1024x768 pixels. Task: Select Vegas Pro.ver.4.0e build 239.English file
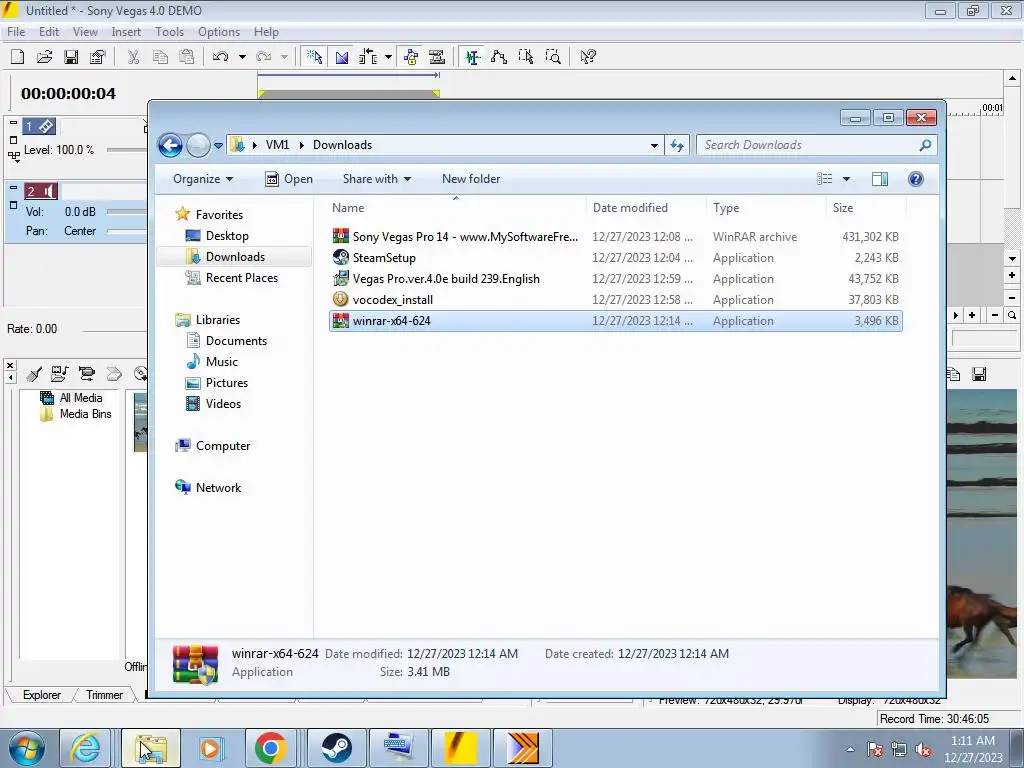click(616, 279)
